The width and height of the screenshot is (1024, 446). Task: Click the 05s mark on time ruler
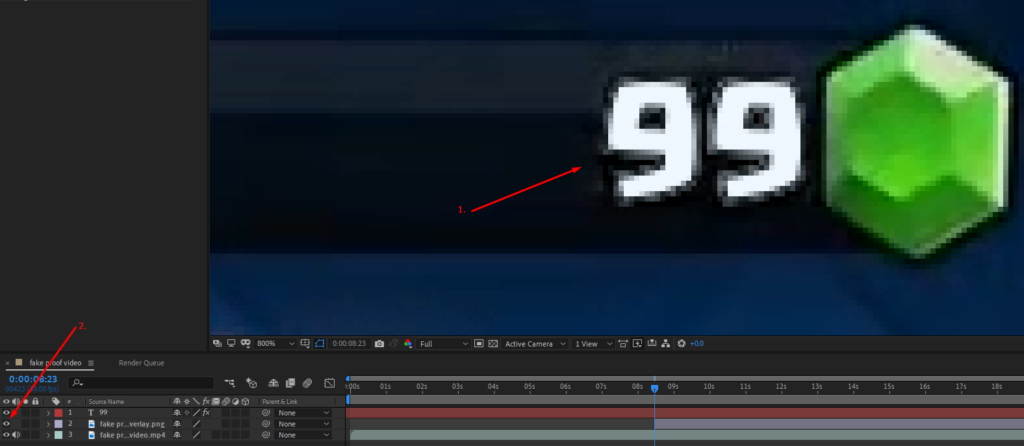click(x=530, y=387)
